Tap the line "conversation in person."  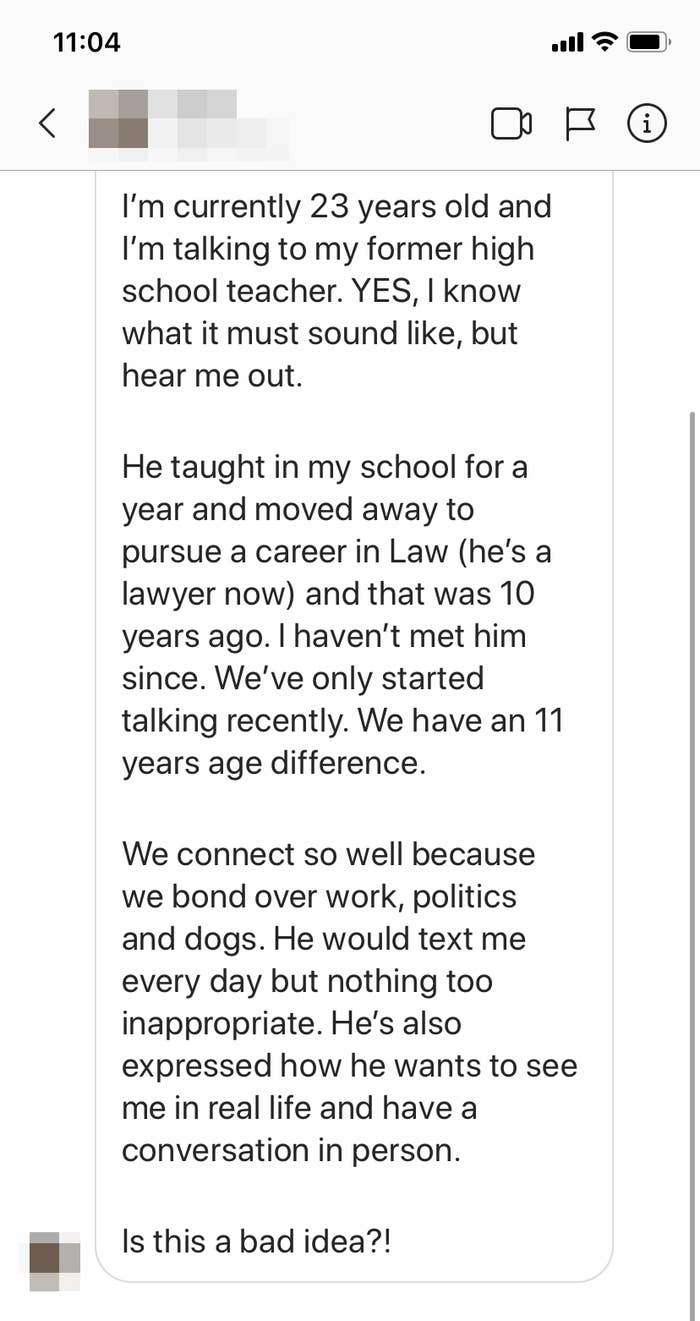[x=291, y=1150]
